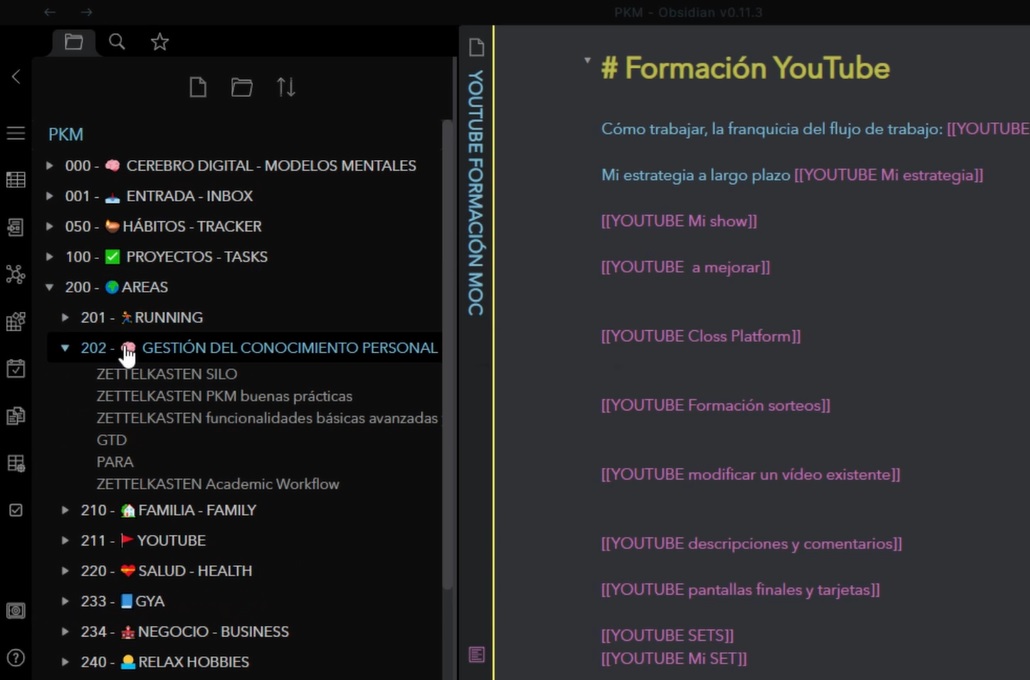
Task: Fold the Formación YouTube heading
Action: click(587, 60)
